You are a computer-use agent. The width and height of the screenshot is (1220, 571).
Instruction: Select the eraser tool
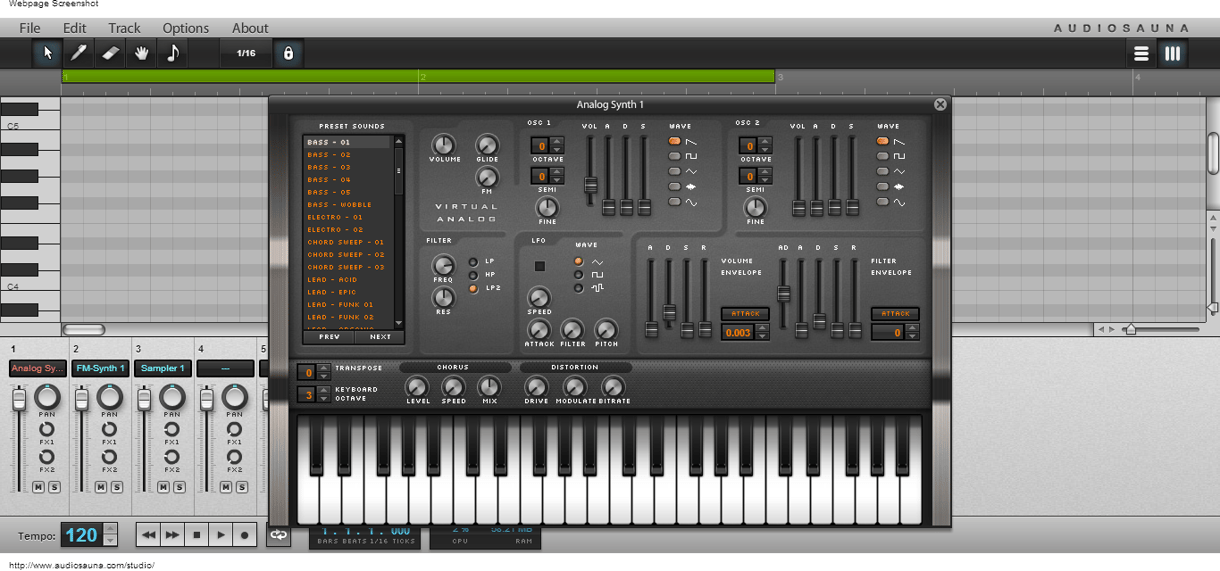[110, 53]
